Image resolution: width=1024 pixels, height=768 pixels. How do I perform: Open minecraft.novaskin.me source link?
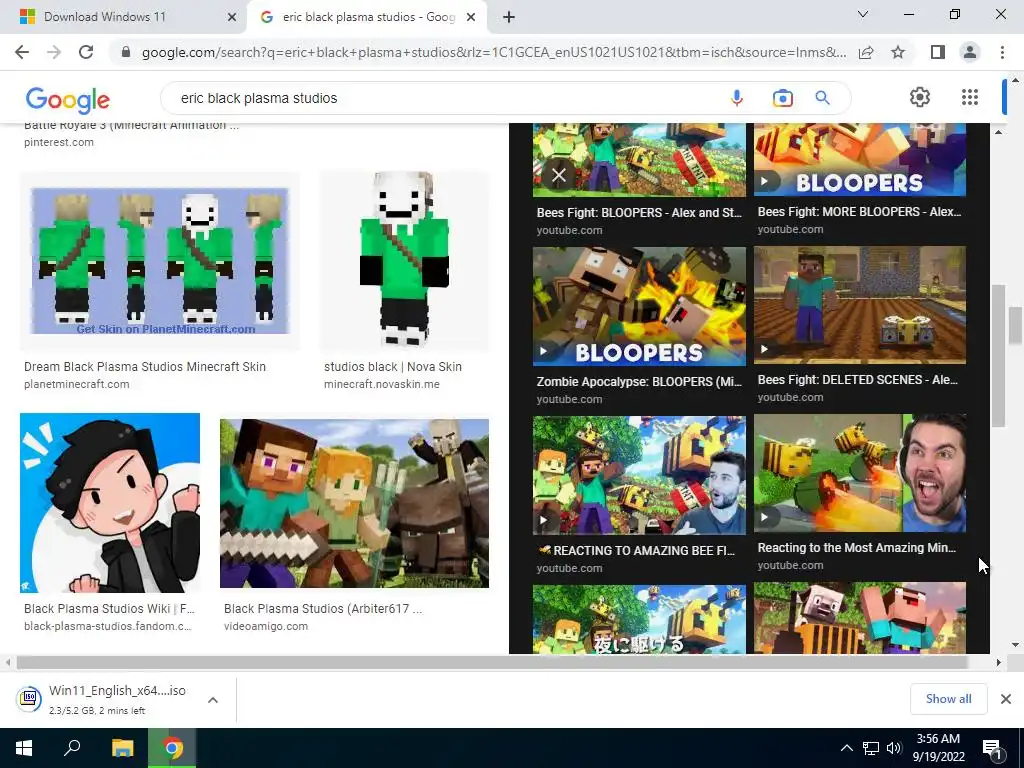pyautogui.click(x=381, y=384)
